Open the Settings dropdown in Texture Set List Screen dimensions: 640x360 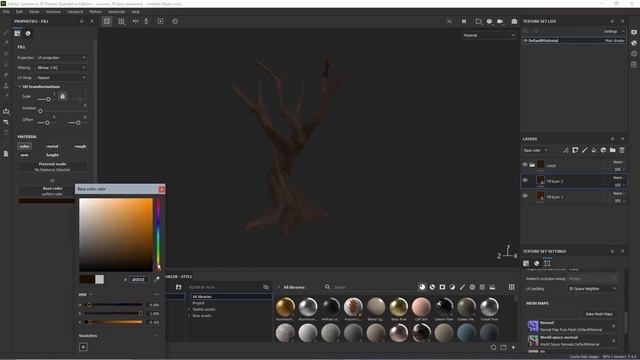coord(613,31)
